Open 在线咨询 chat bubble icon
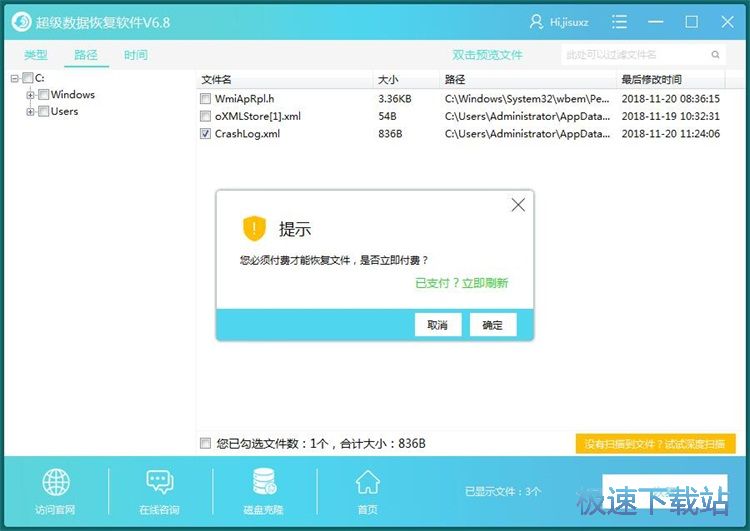 [x=159, y=482]
